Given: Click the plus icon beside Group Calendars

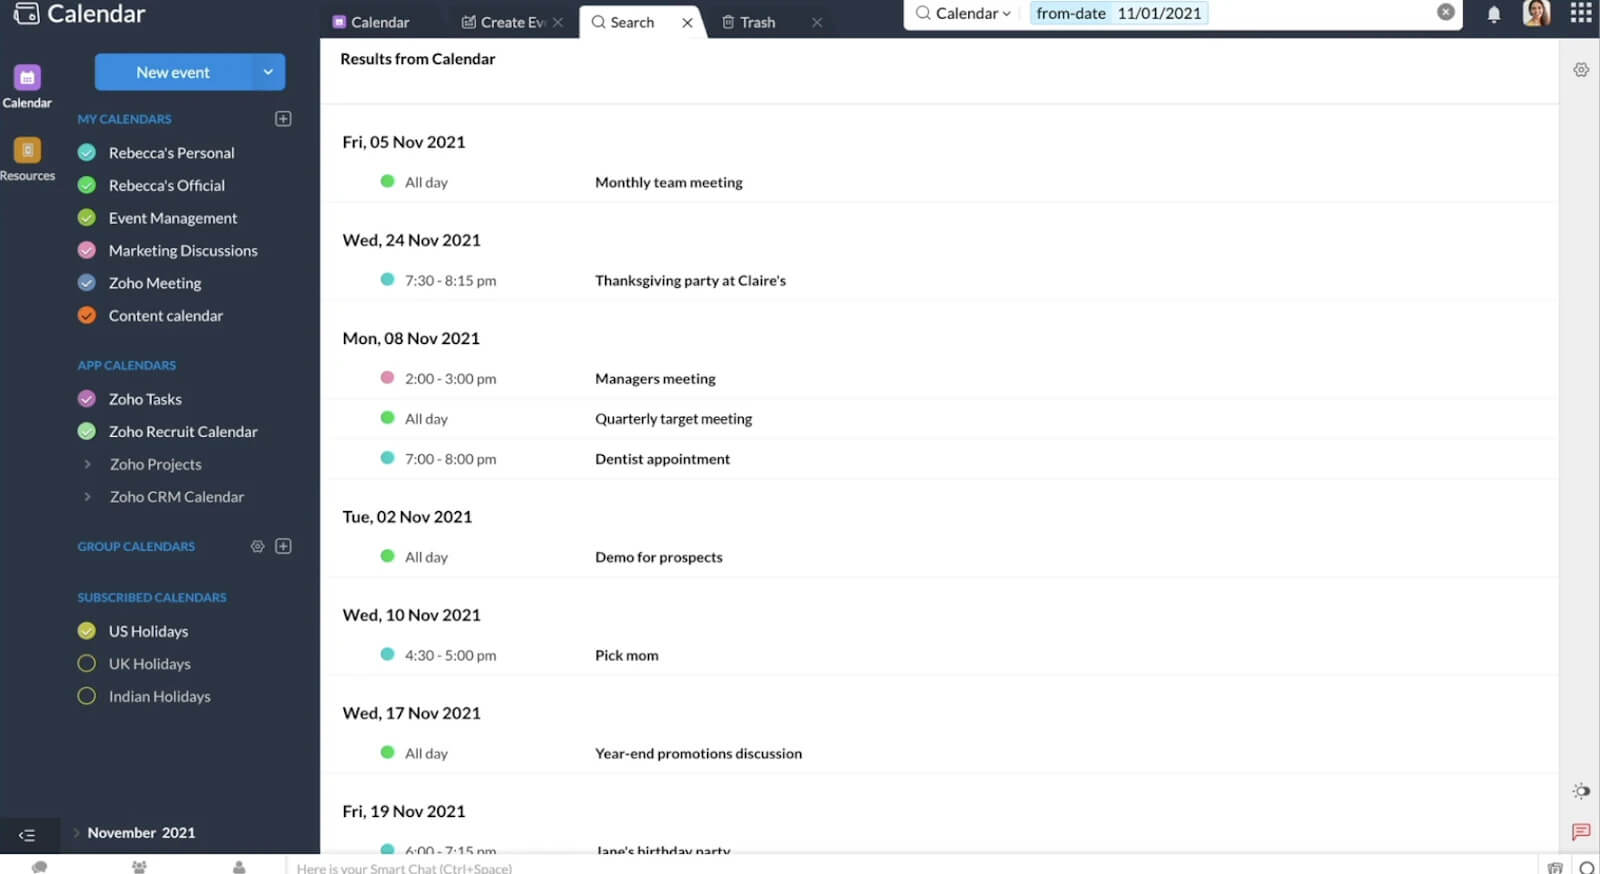Looking at the screenshot, I should (283, 546).
